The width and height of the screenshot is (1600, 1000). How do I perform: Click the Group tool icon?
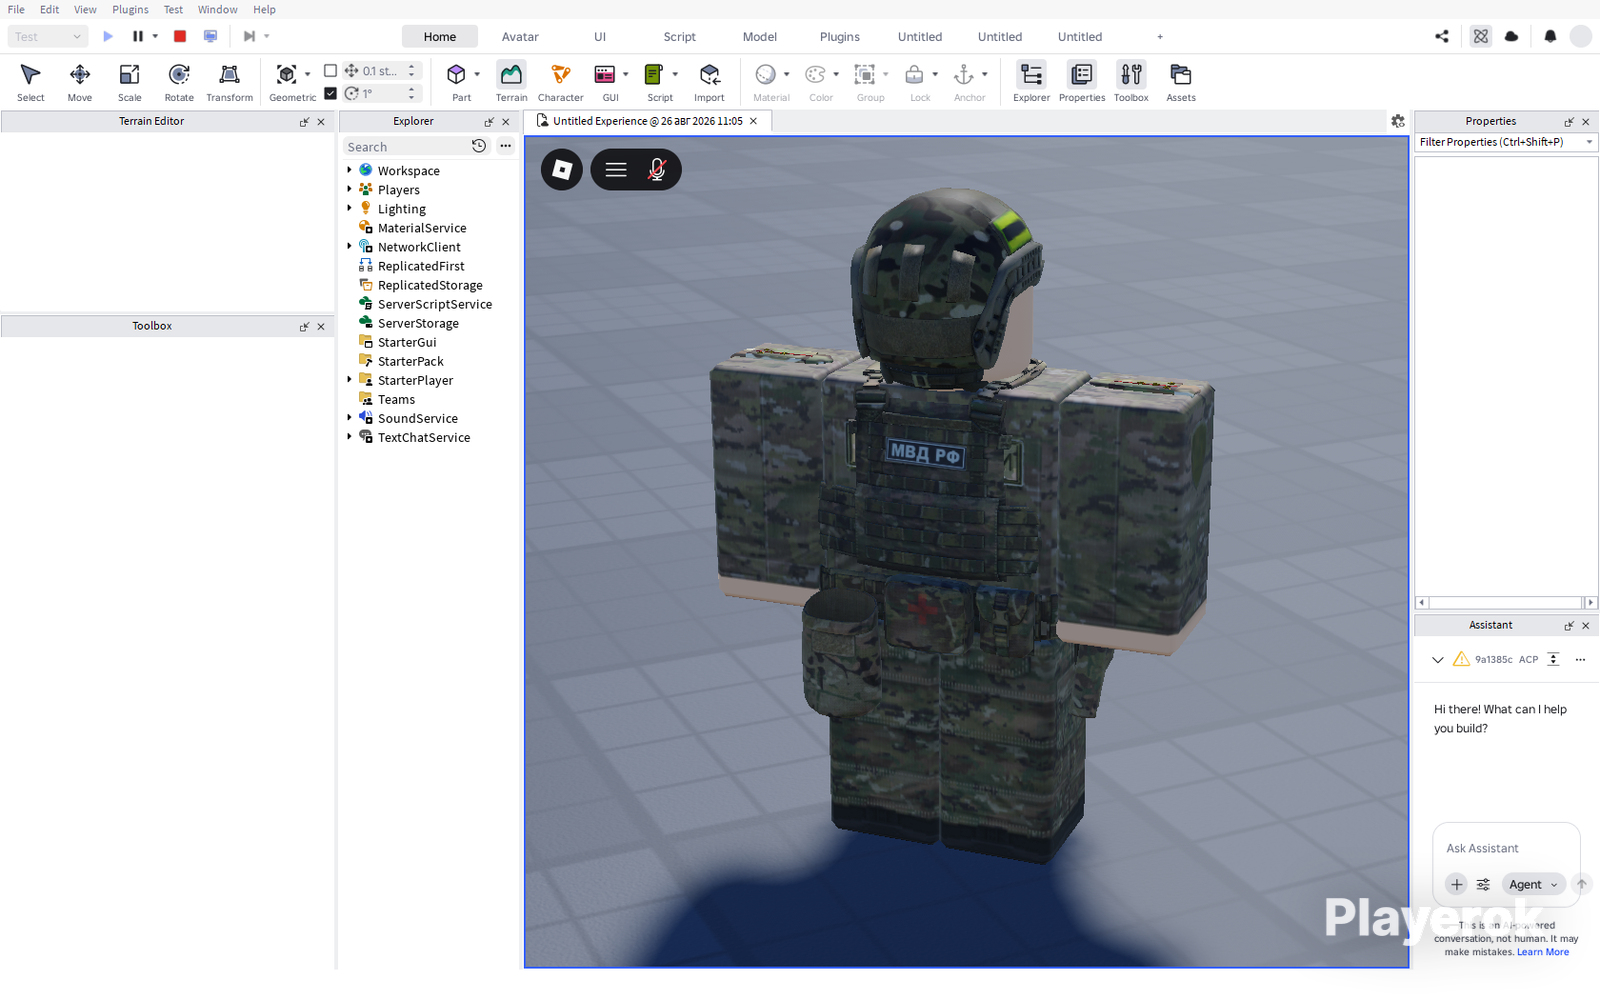point(865,75)
